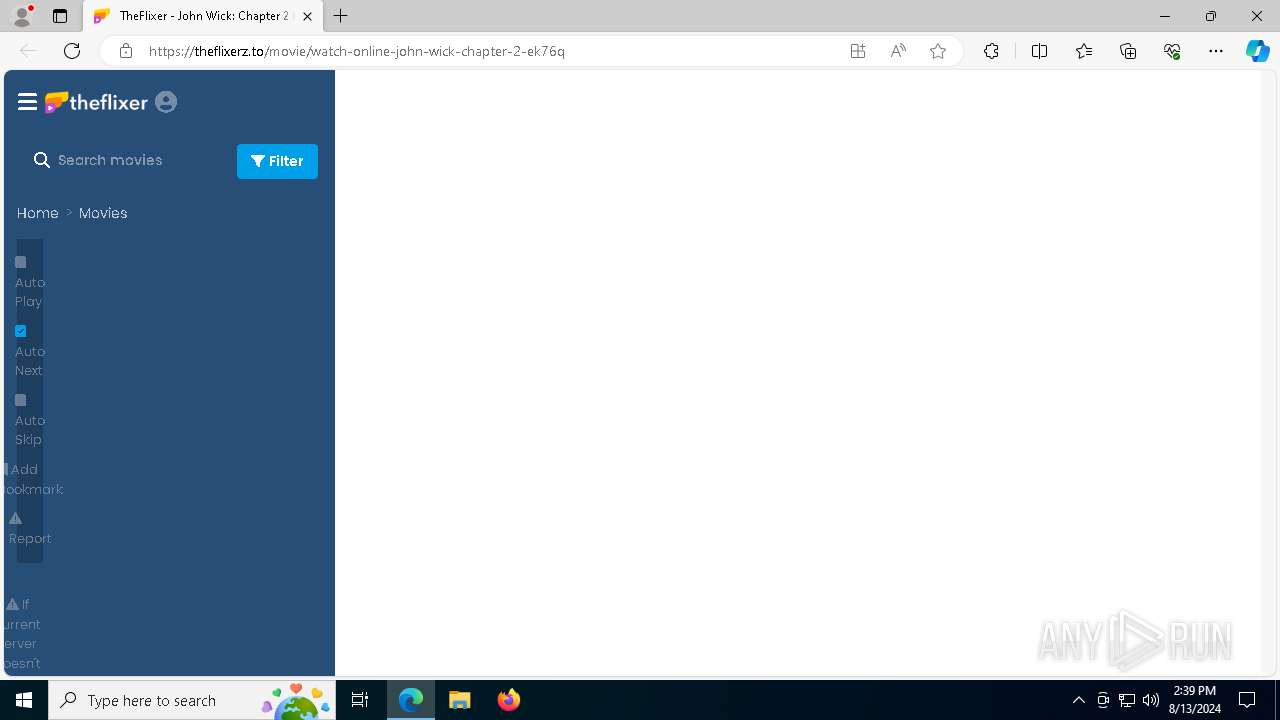The width and height of the screenshot is (1280, 720).
Task: View site information lock icon
Action: click(x=125, y=51)
